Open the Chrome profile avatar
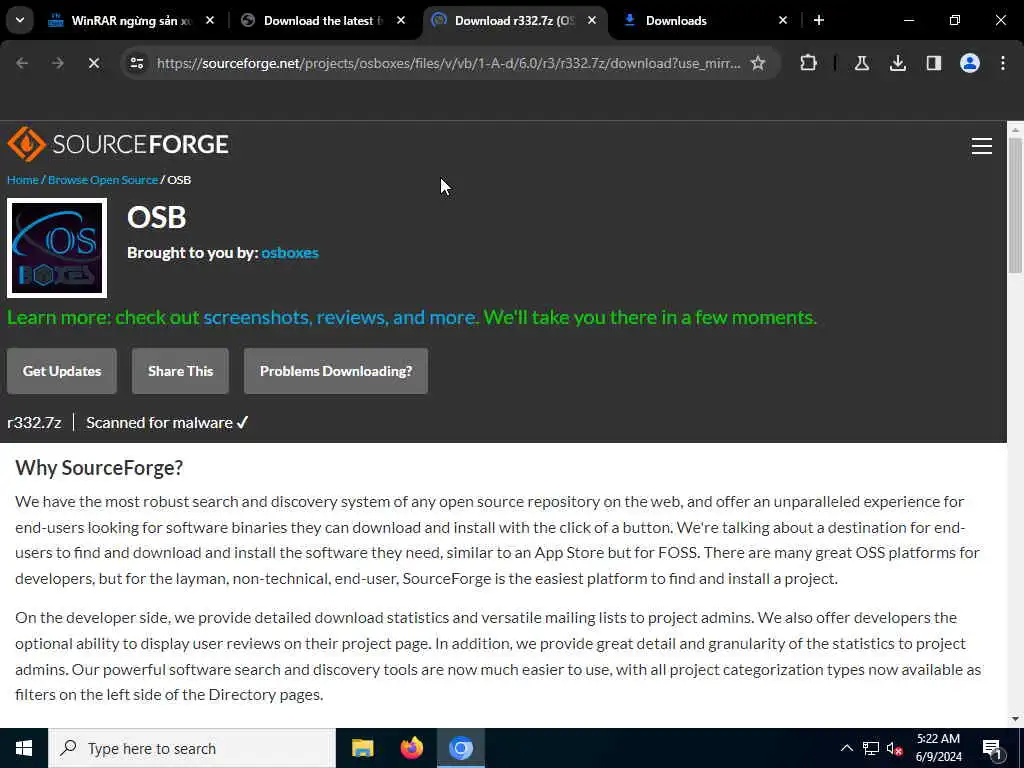Viewport: 1024px width, 768px height. [970, 63]
